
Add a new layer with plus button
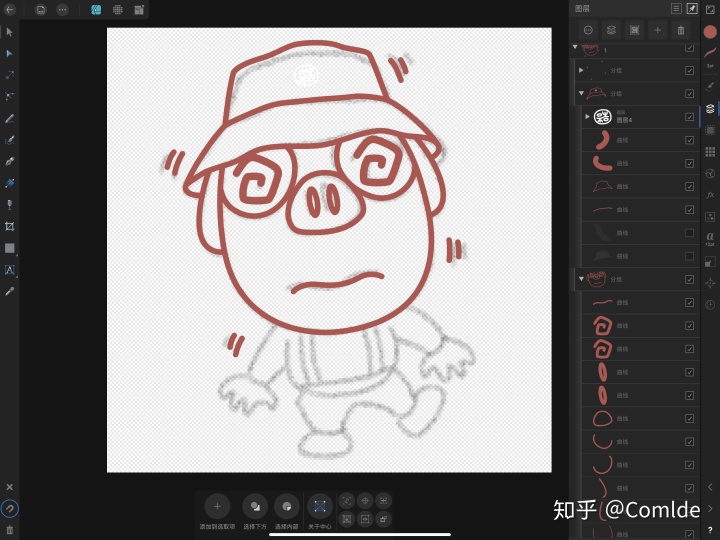pyautogui.click(x=658, y=30)
